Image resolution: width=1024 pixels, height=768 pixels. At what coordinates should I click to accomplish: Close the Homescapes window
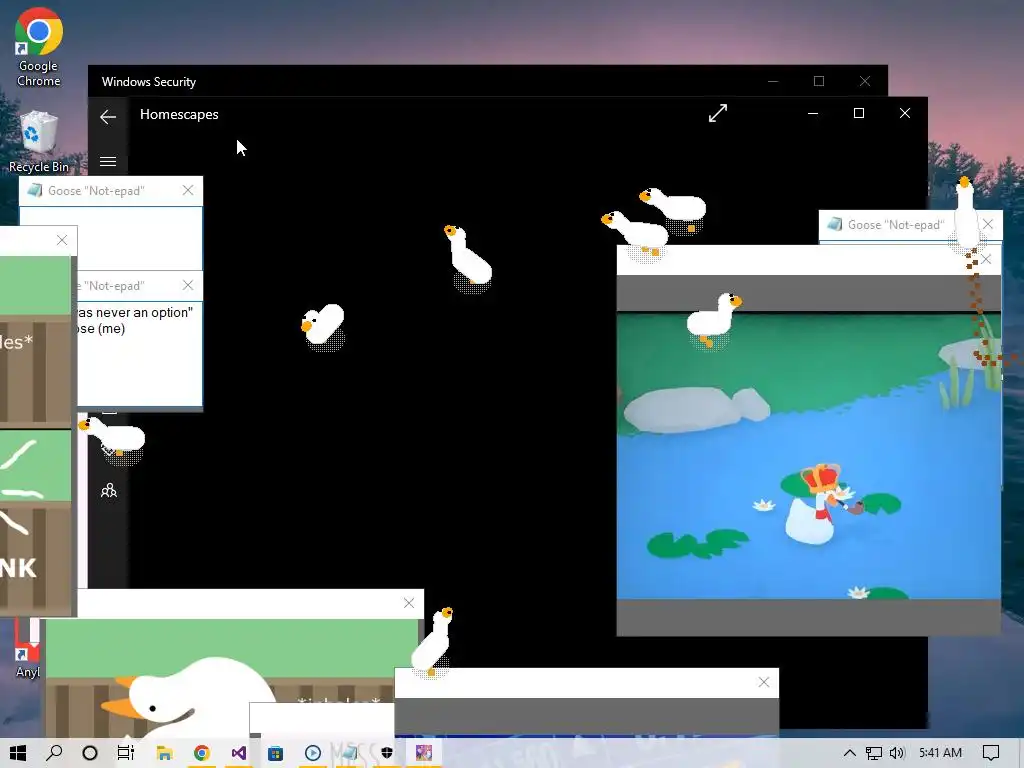click(x=904, y=113)
